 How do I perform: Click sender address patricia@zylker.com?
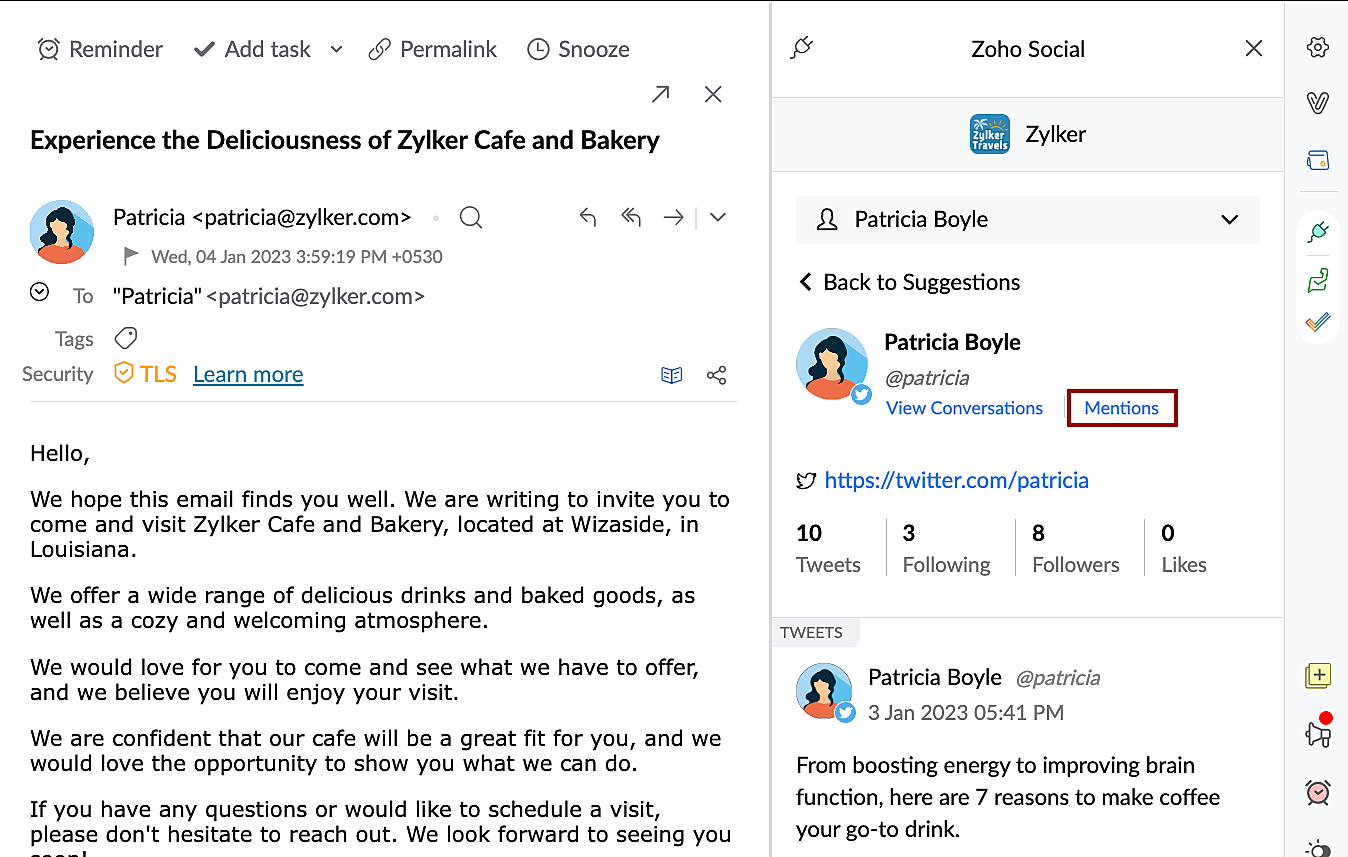302,217
